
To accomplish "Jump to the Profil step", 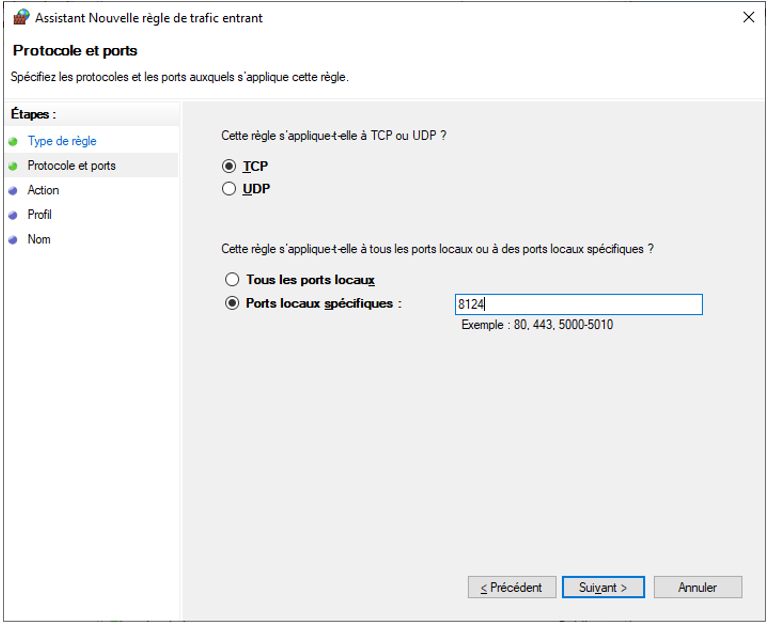I will (x=40, y=215).
